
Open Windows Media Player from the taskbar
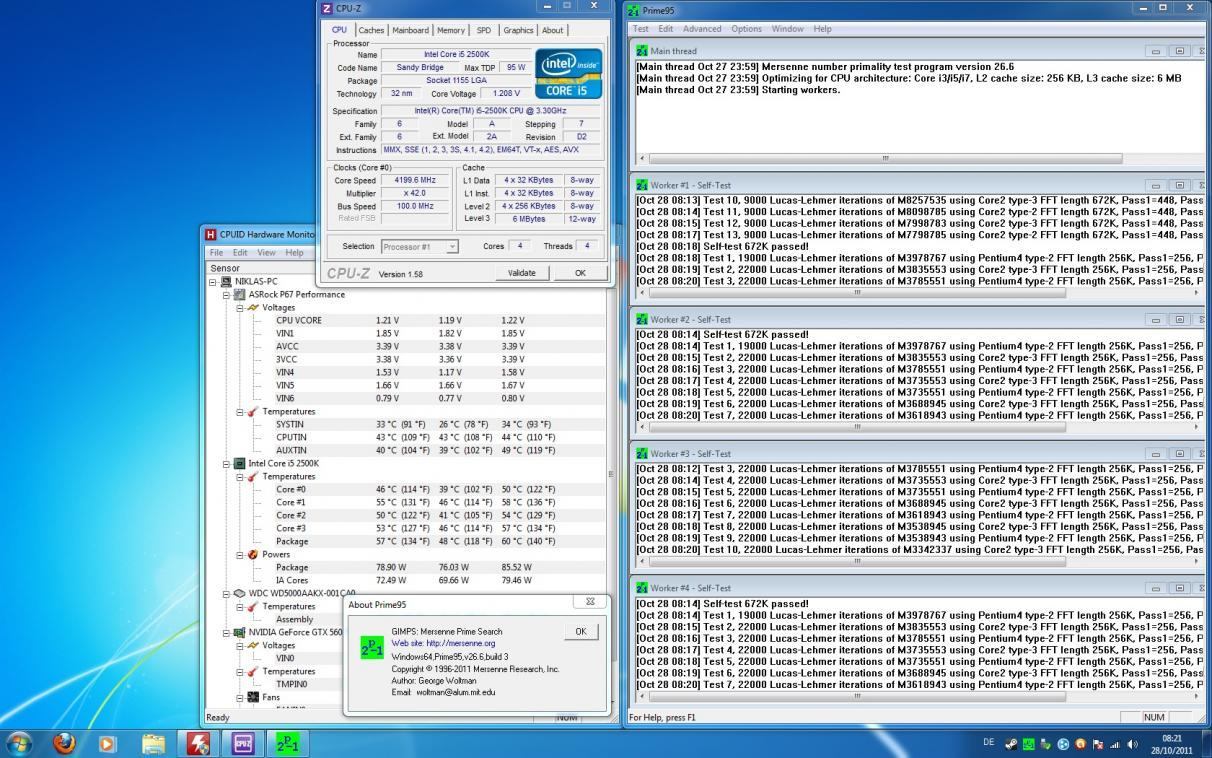pos(108,743)
